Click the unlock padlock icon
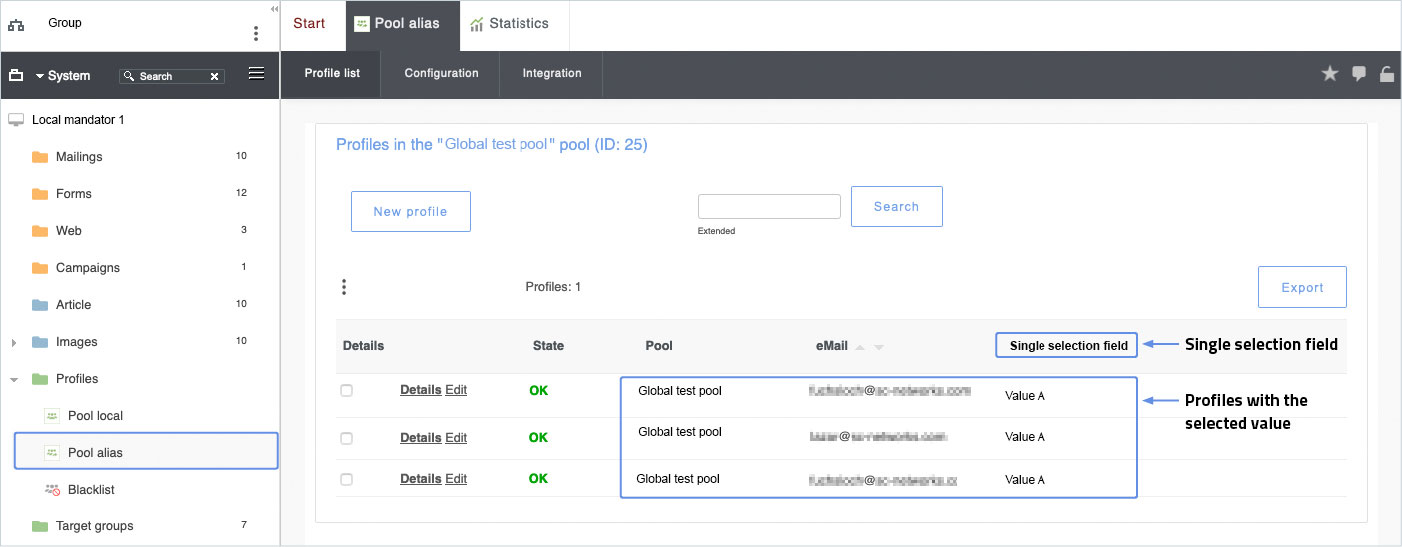 click(x=1387, y=73)
